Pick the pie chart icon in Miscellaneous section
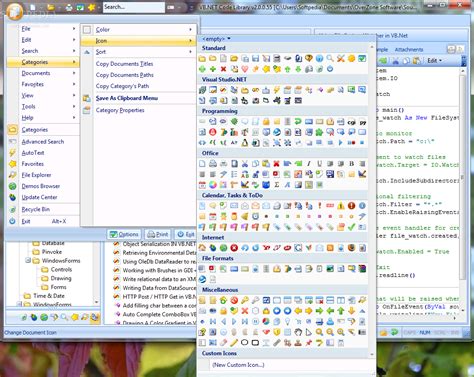The image size is (474, 377). [x=266, y=322]
